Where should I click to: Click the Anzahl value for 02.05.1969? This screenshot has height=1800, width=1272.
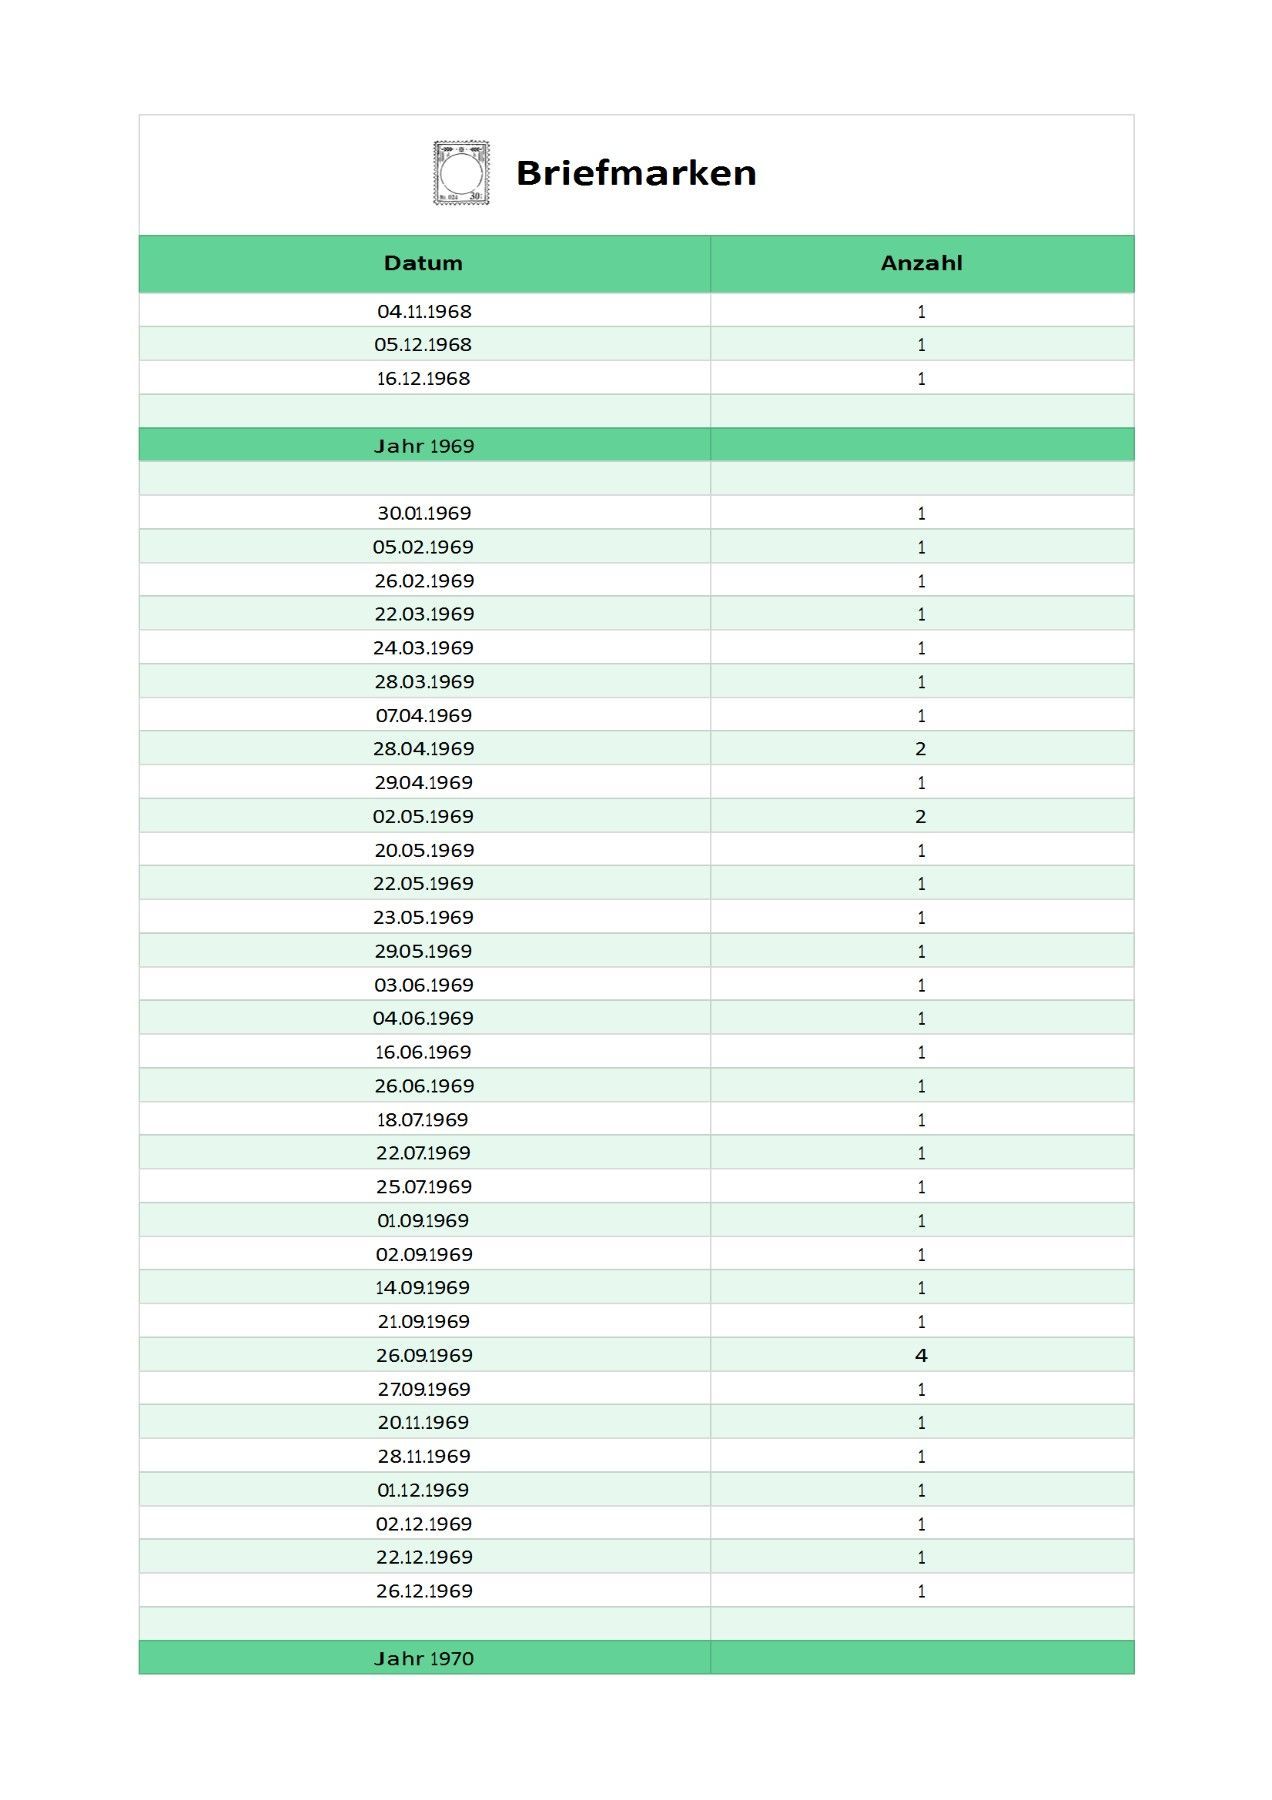click(x=921, y=816)
